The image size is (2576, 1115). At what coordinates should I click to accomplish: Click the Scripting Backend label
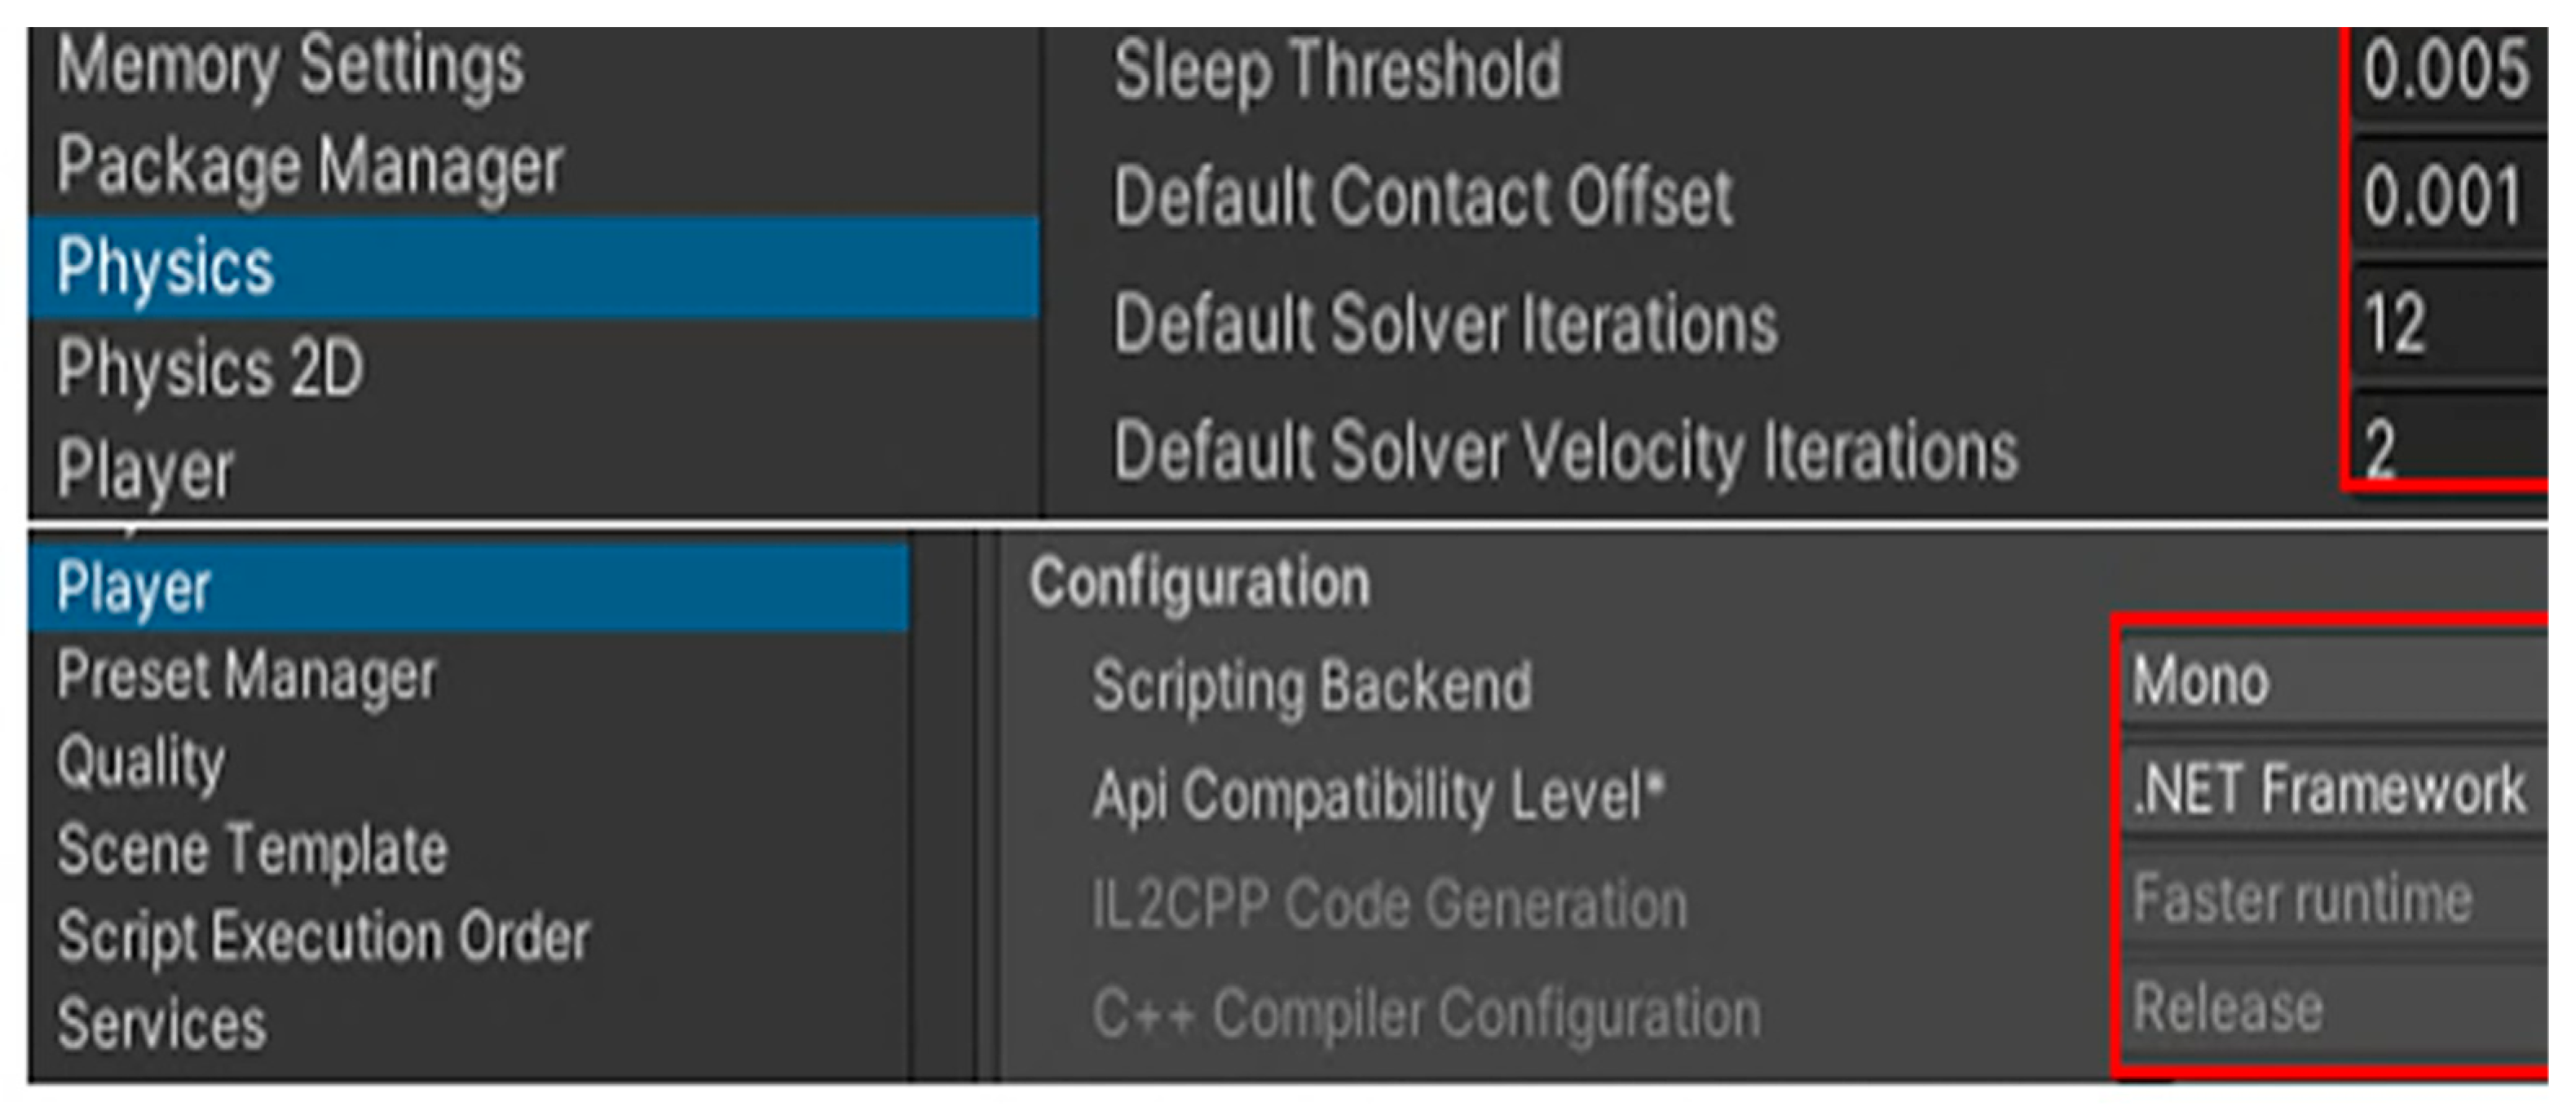click(1312, 686)
